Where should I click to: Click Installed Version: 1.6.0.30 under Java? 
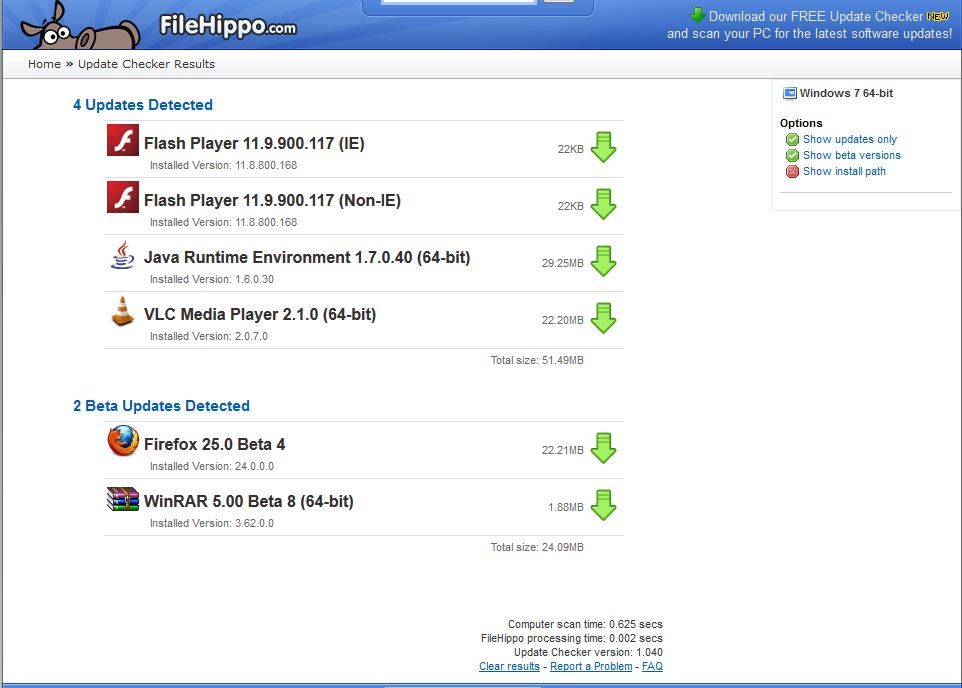click(212, 279)
